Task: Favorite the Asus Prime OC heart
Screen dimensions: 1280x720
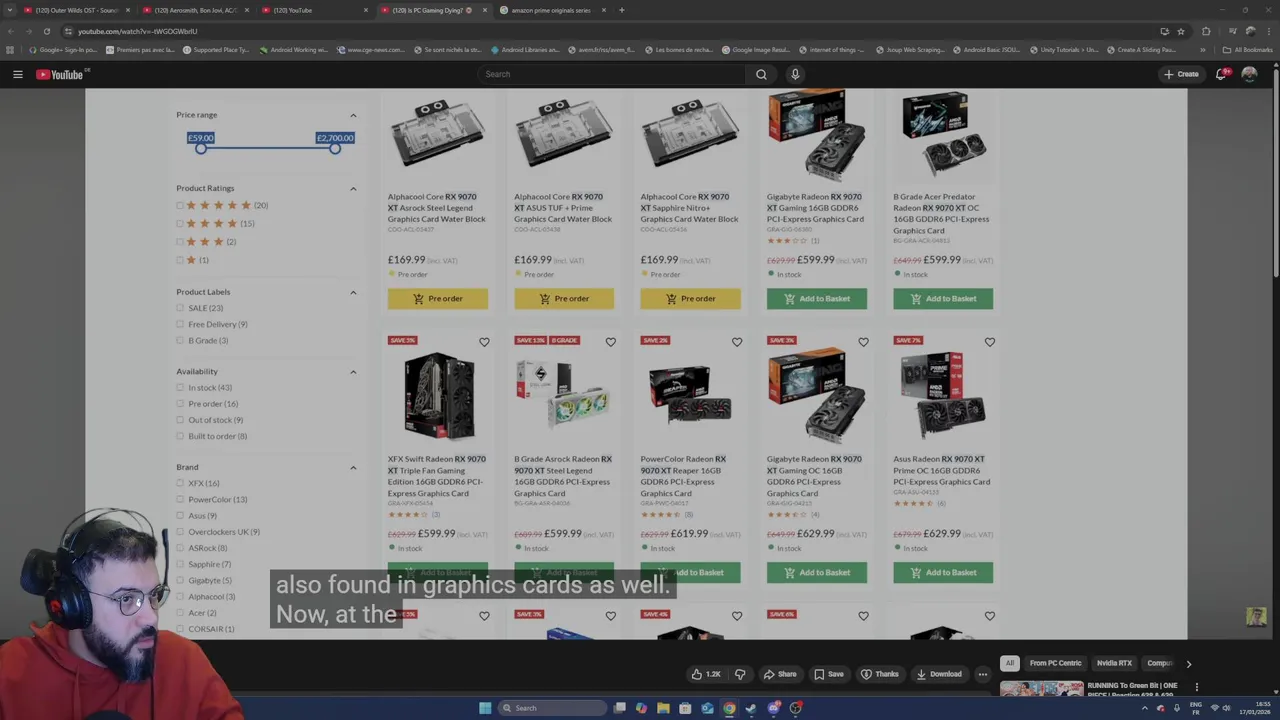Action: coord(990,342)
